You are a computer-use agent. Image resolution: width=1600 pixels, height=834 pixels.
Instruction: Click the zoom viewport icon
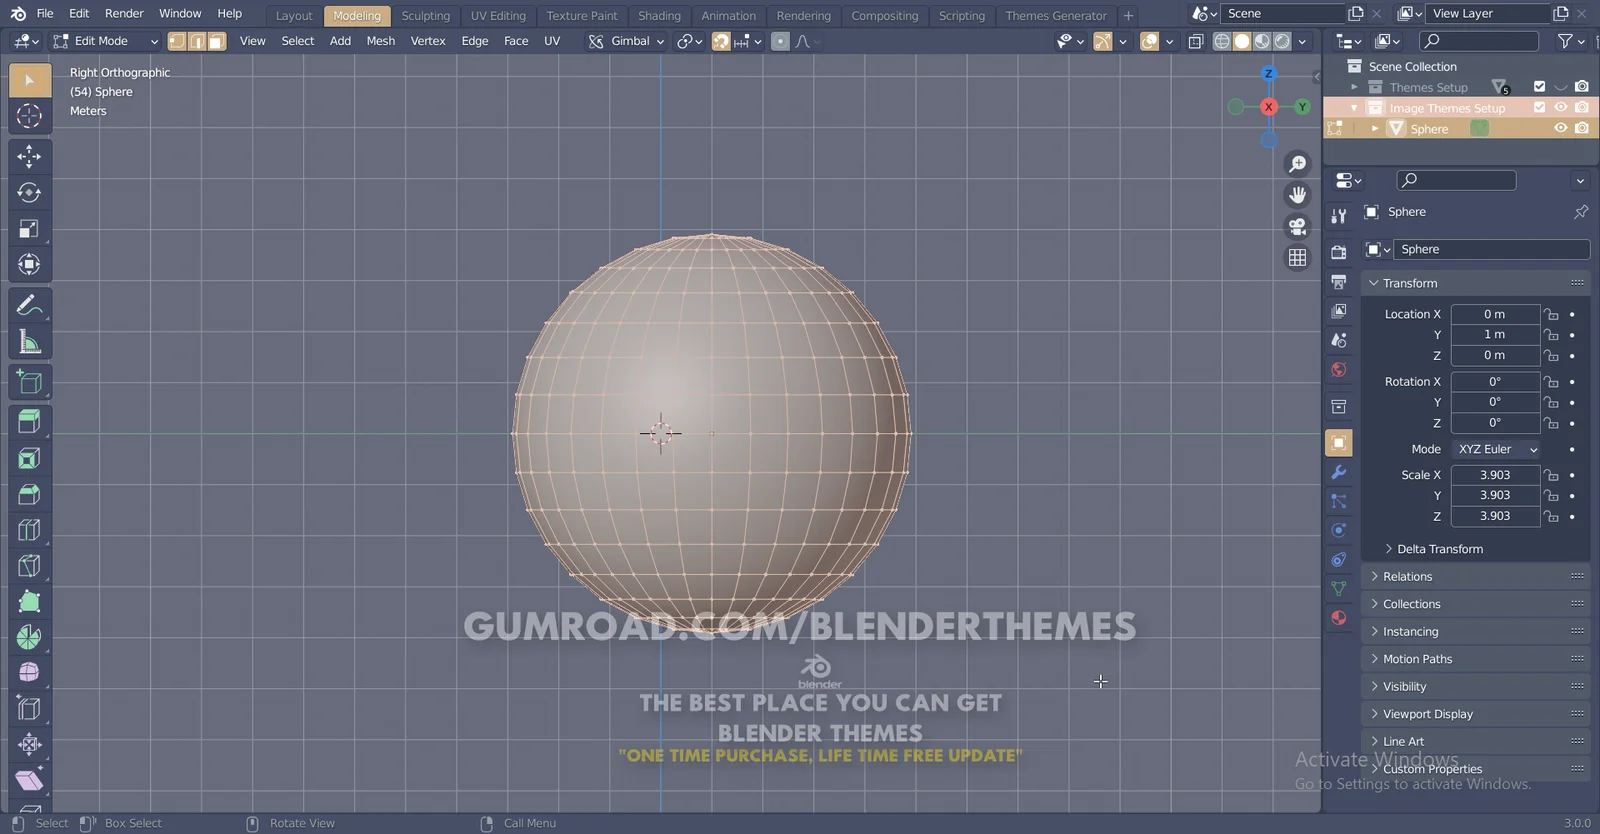tap(1297, 164)
